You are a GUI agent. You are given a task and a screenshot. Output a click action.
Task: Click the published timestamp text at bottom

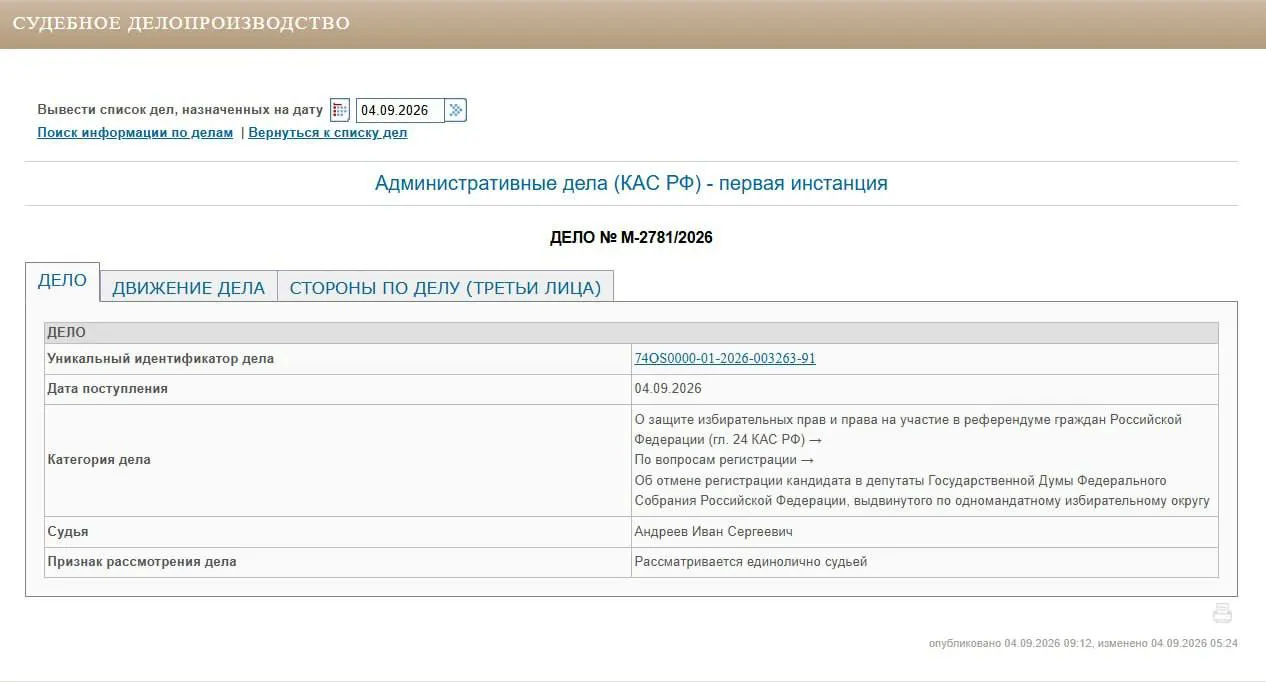[x=1083, y=643]
